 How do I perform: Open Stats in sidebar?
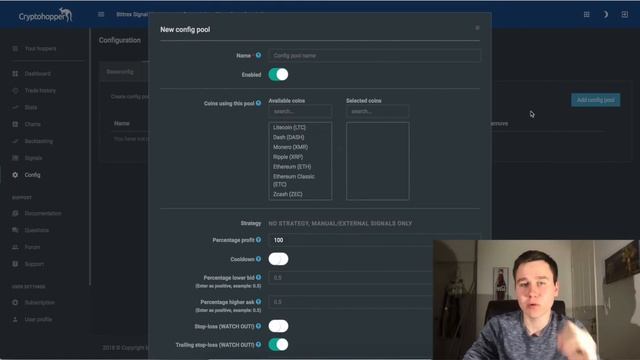click(31, 107)
